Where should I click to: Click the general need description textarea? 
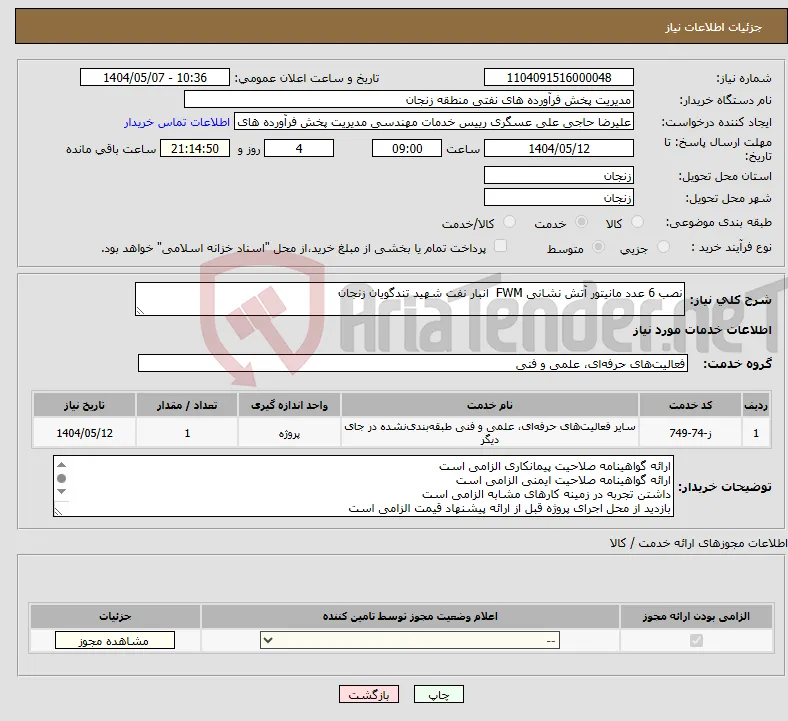click(410, 299)
